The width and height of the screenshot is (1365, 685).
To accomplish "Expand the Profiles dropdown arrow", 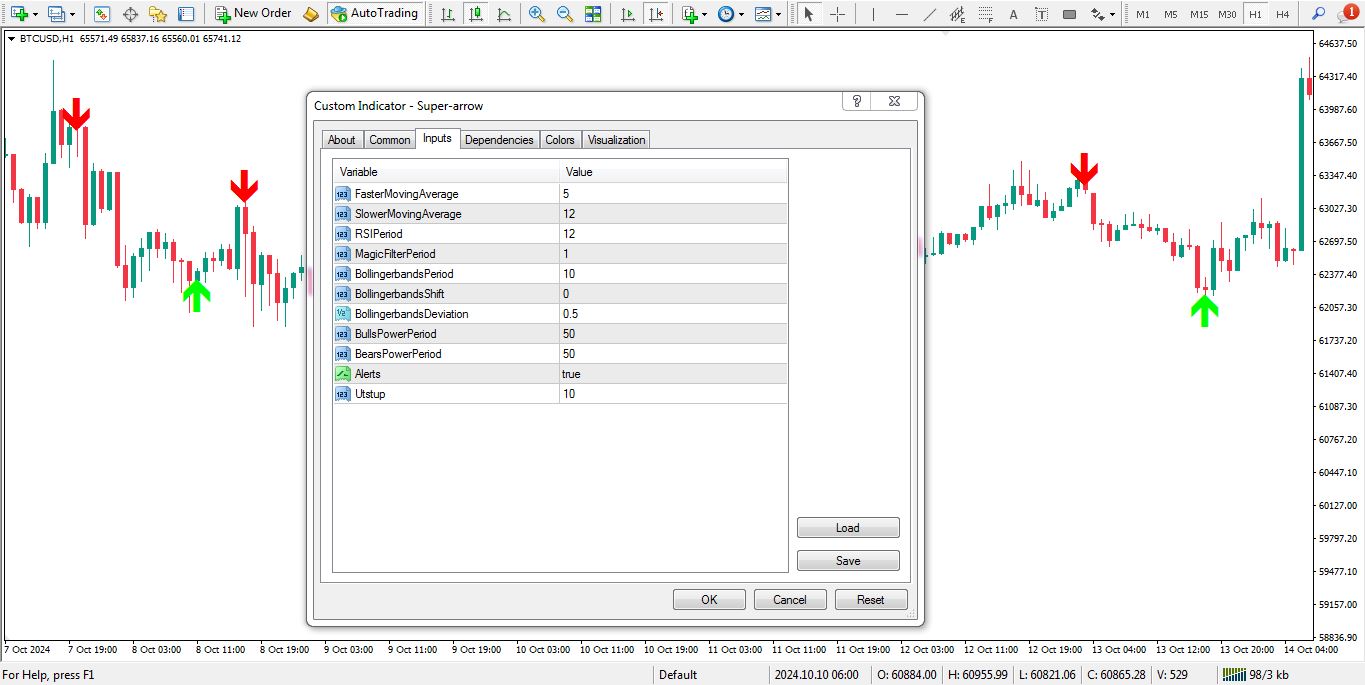I will point(72,14).
